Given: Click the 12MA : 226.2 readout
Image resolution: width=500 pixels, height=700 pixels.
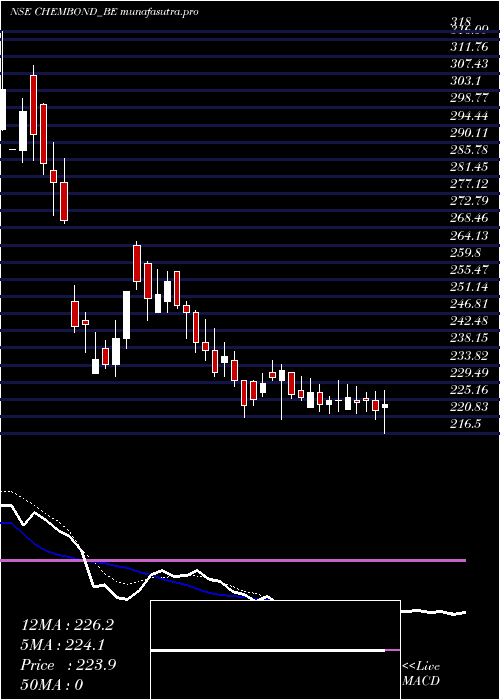Looking at the screenshot, I should 67,625.
